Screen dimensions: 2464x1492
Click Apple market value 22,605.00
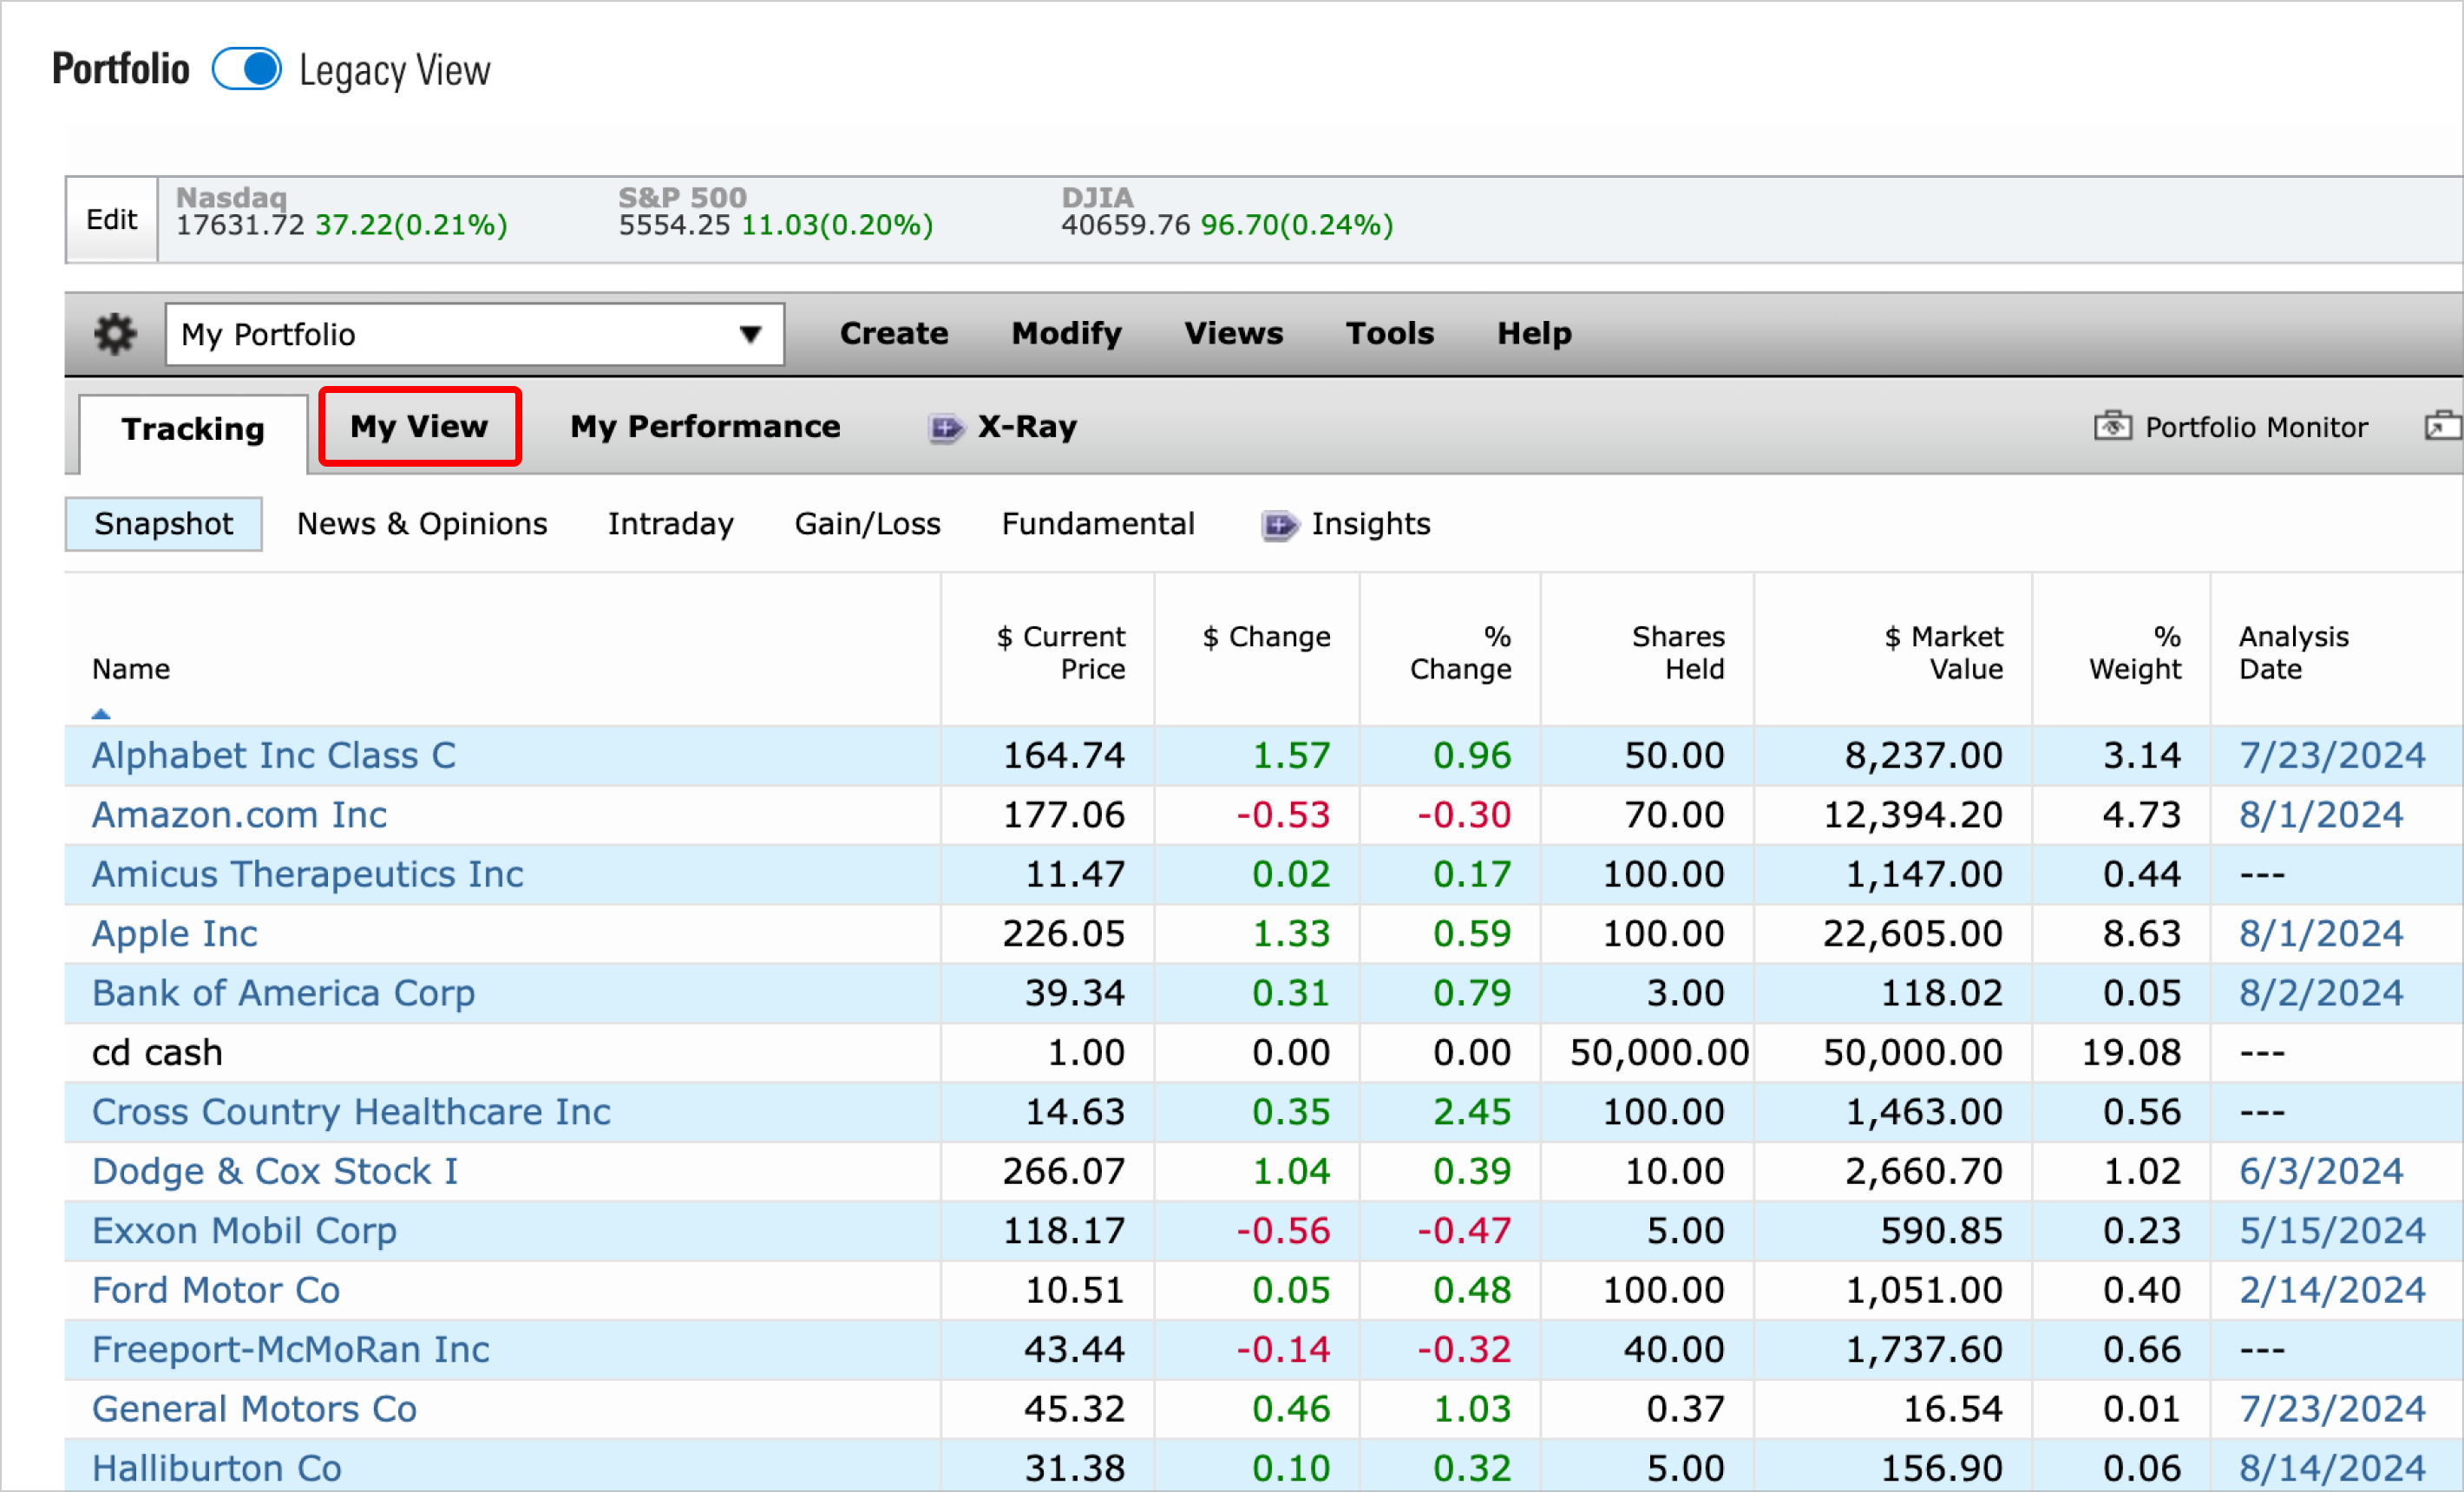point(1912,934)
